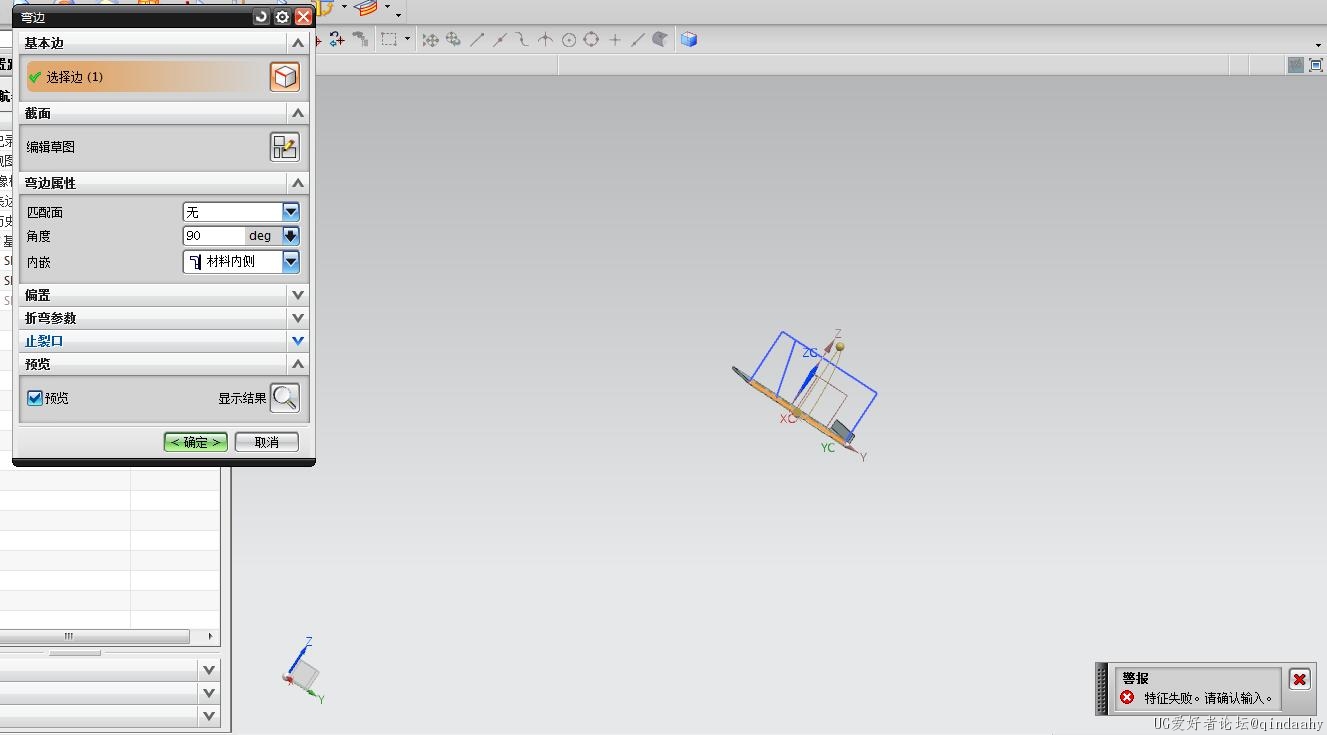Click the full screen icon at top right
Viewport: 1327px width, 735px height.
point(1316,65)
